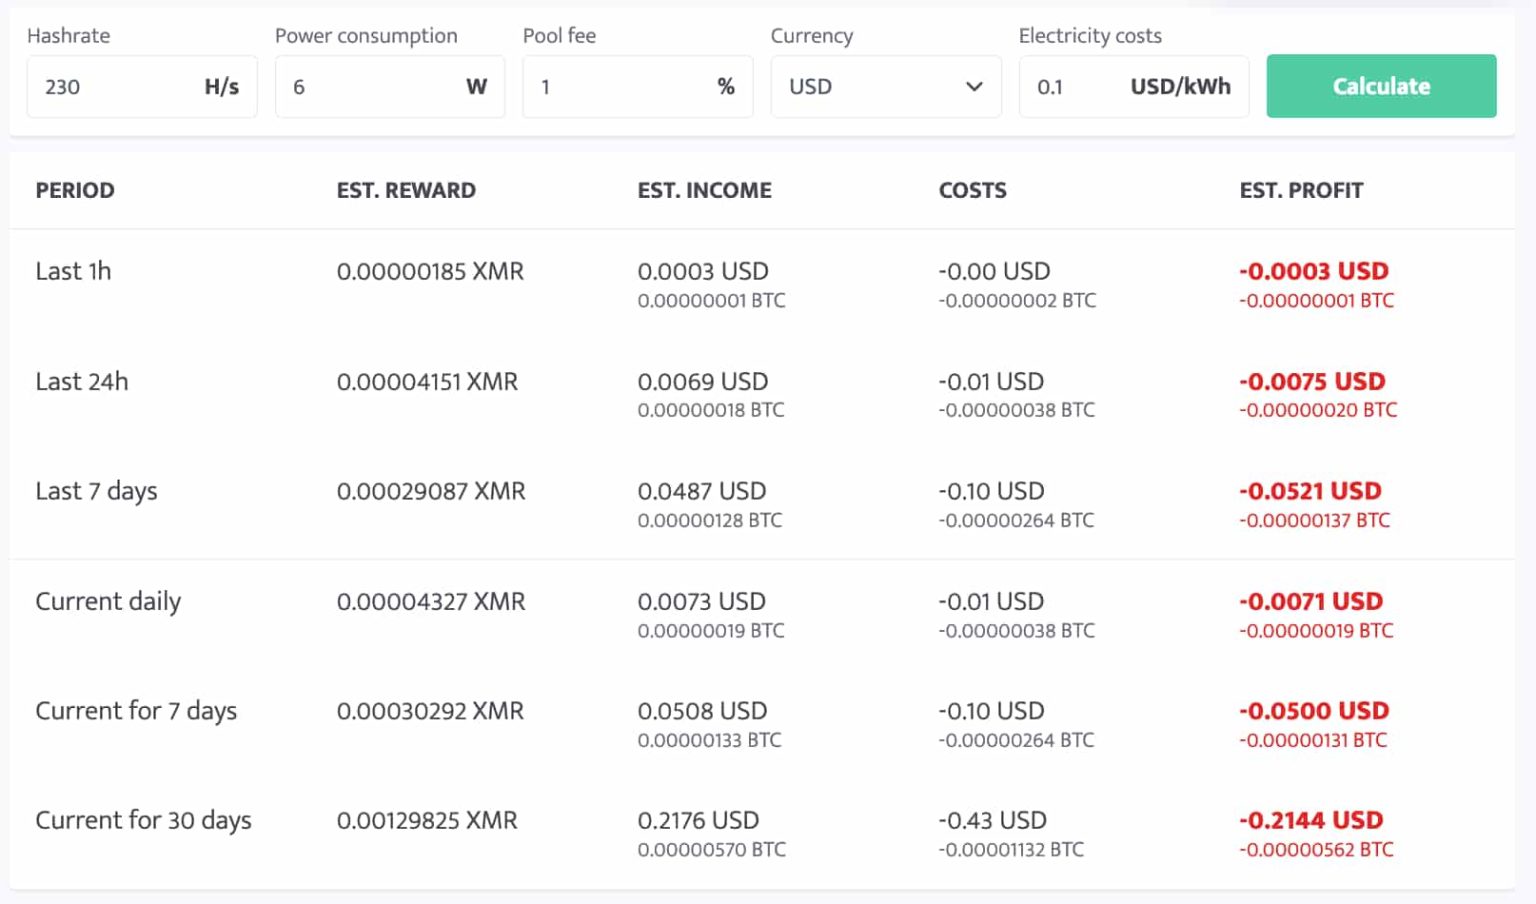Click the Power consumption input field
This screenshot has width=1536, height=904.
pos(390,87)
